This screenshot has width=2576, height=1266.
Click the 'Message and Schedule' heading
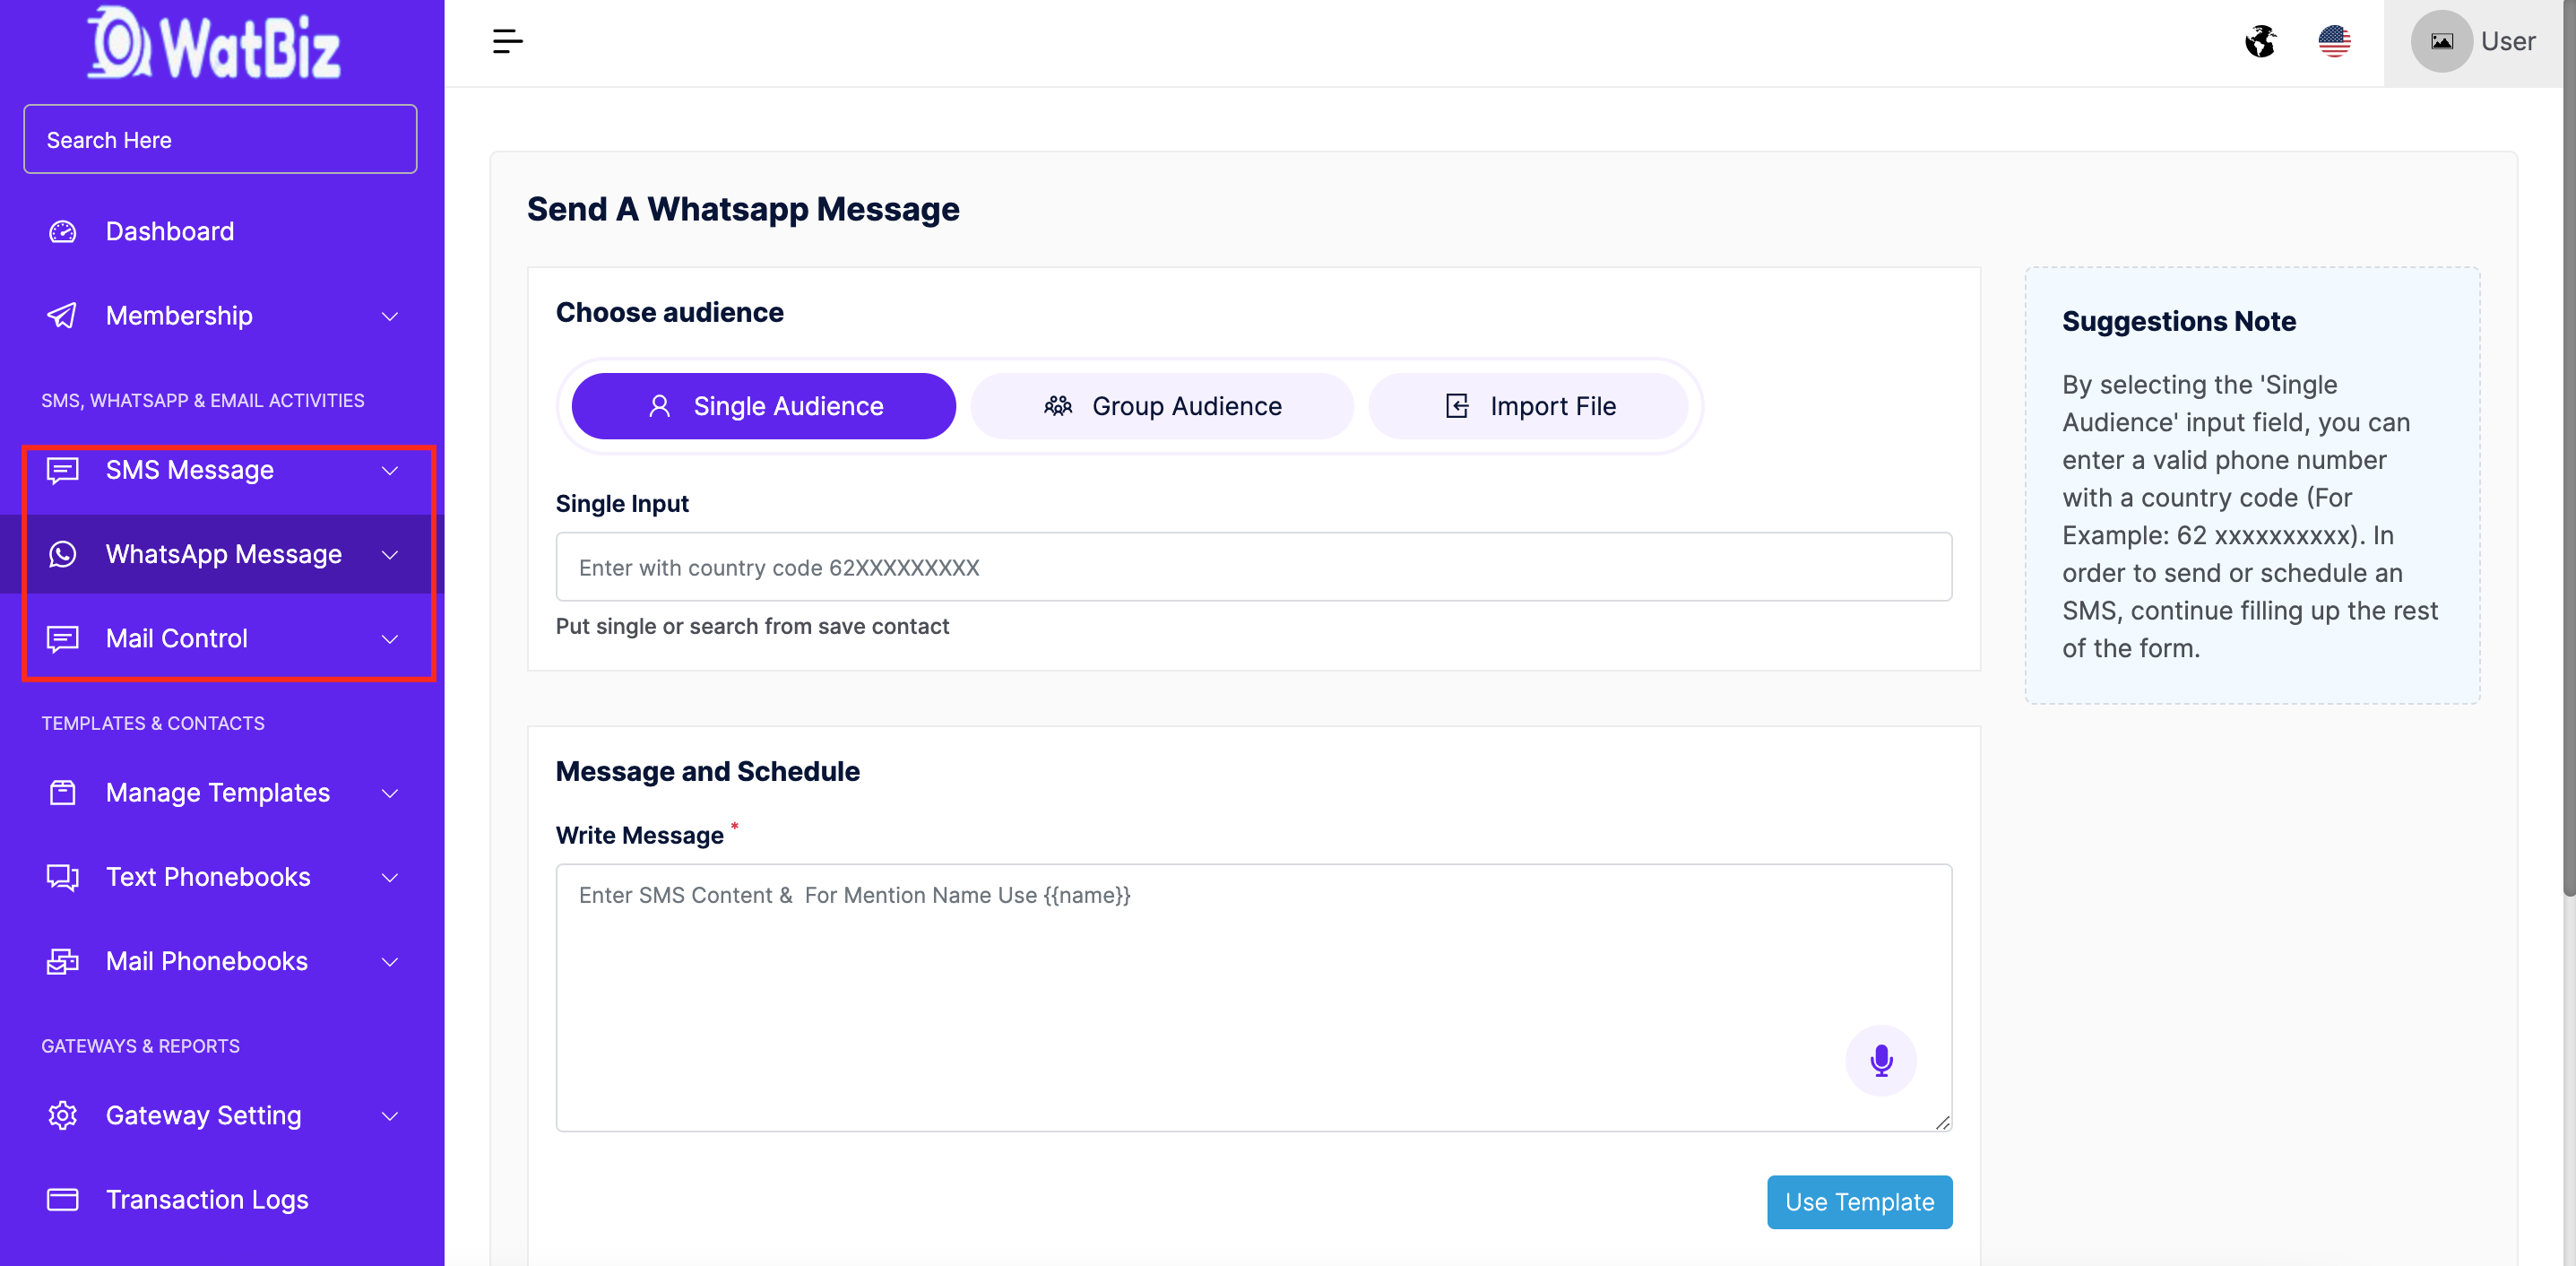[707, 771]
